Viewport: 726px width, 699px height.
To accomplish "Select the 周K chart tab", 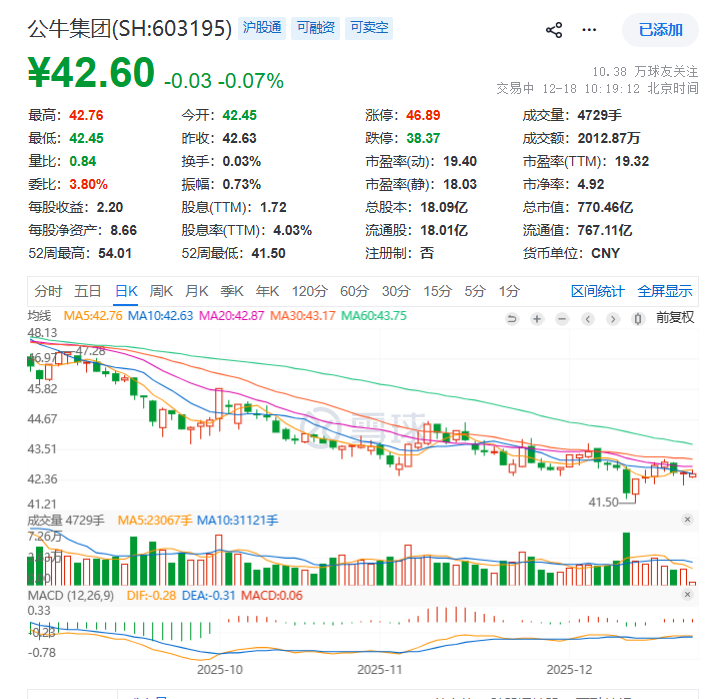I will pyautogui.click(x=161, y=291).
